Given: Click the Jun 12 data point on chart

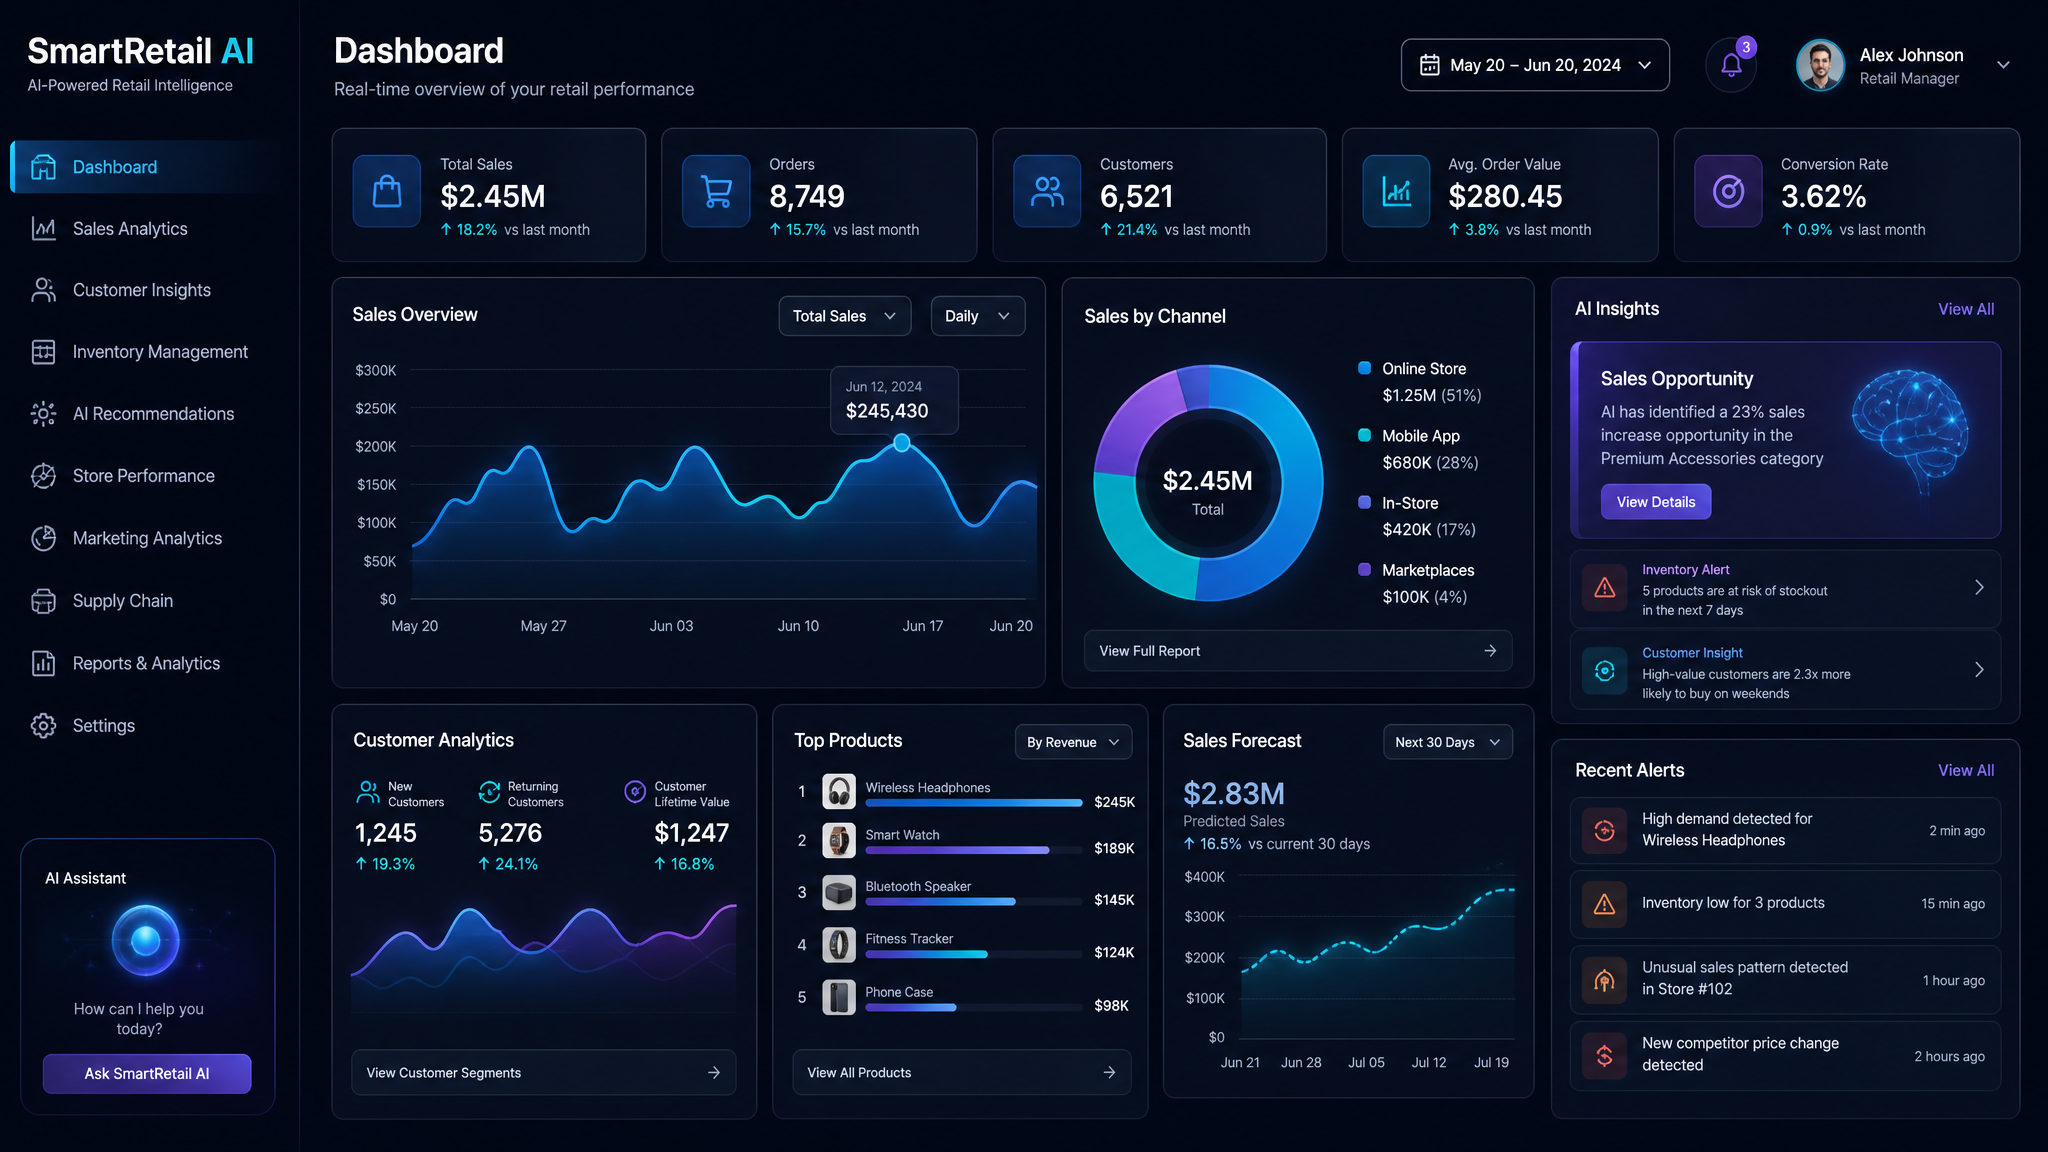Looking at the screenshot, I should pyautogui.click(x=902, y=442).
